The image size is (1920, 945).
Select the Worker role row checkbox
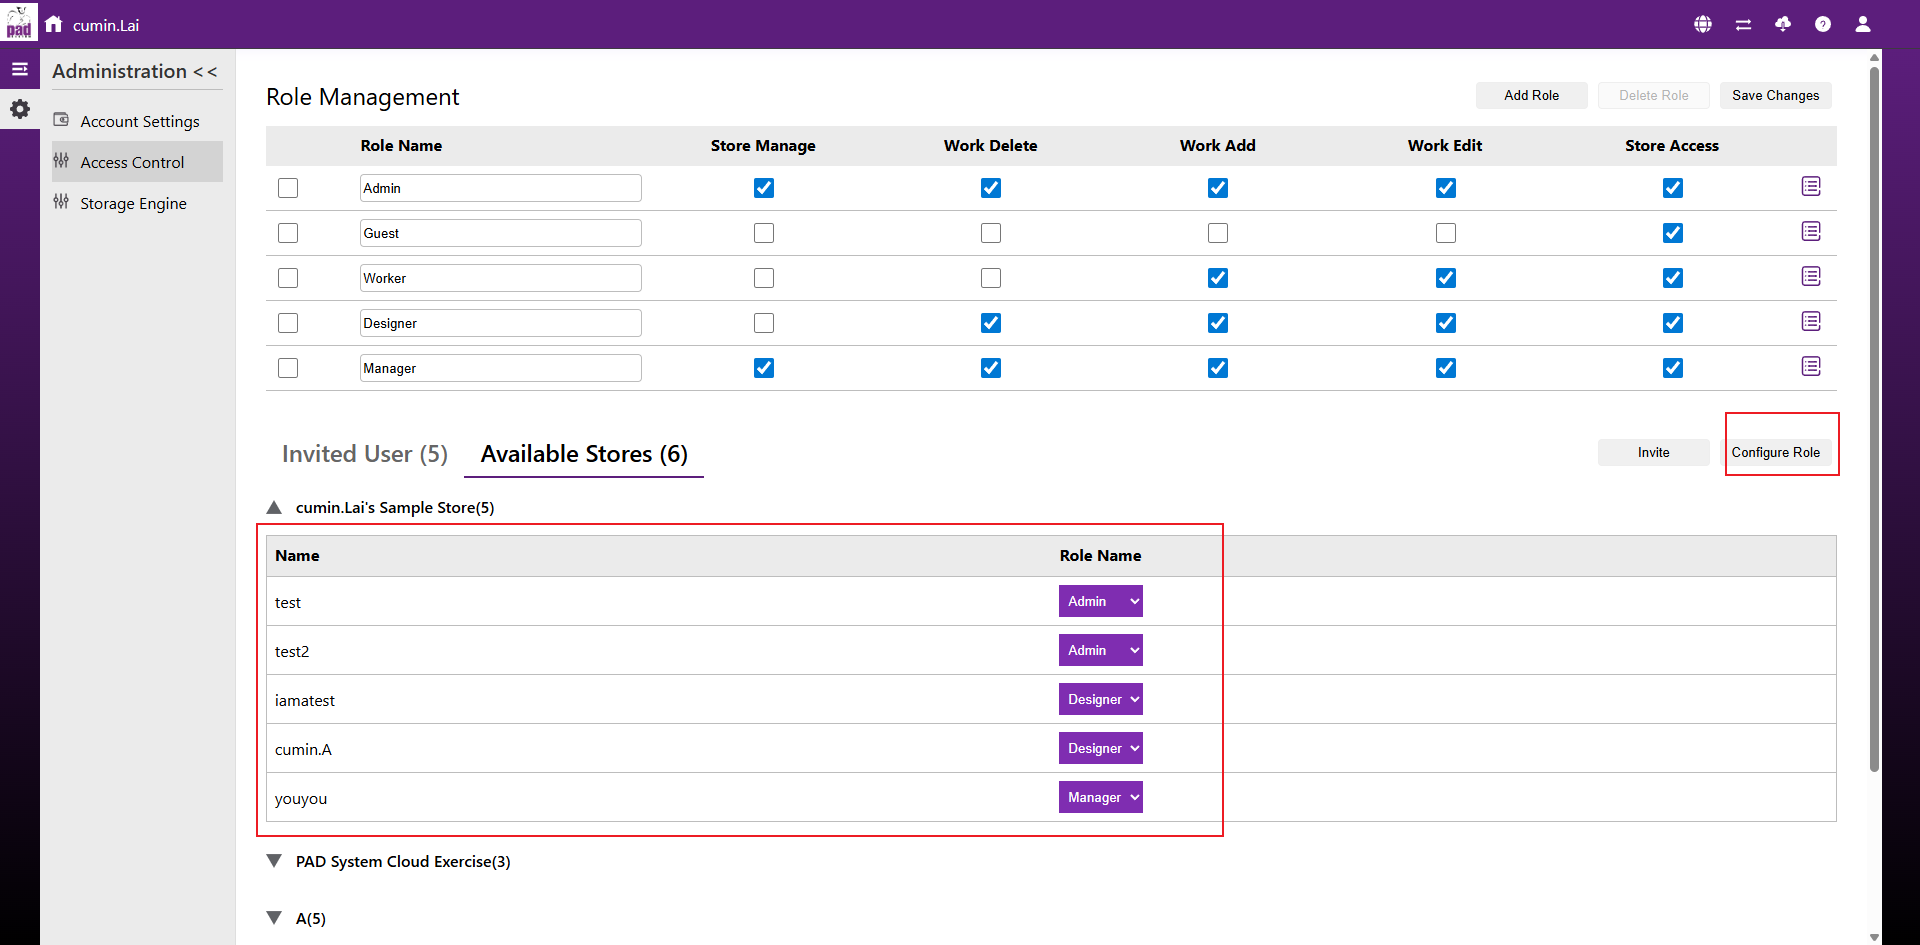tap(288, 278)
